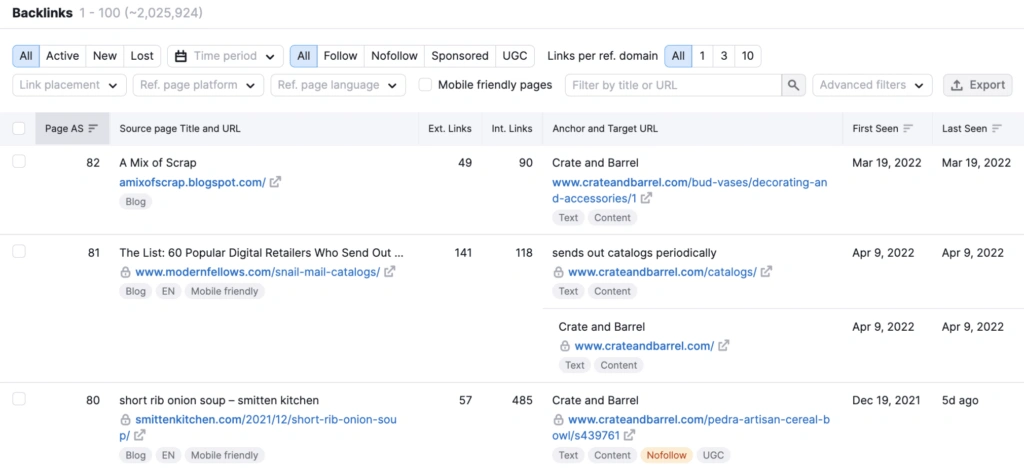Open external link icon for bud-vases target URL
The height and width of the screenshot is (468, 1024).
pos(647,198)
